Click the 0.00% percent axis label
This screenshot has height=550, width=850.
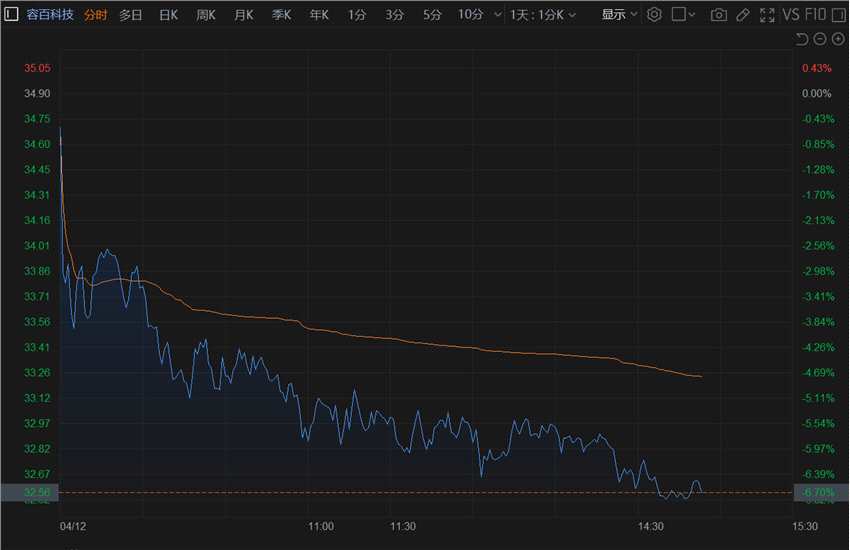pyautogui.click(x=816, y=94)
